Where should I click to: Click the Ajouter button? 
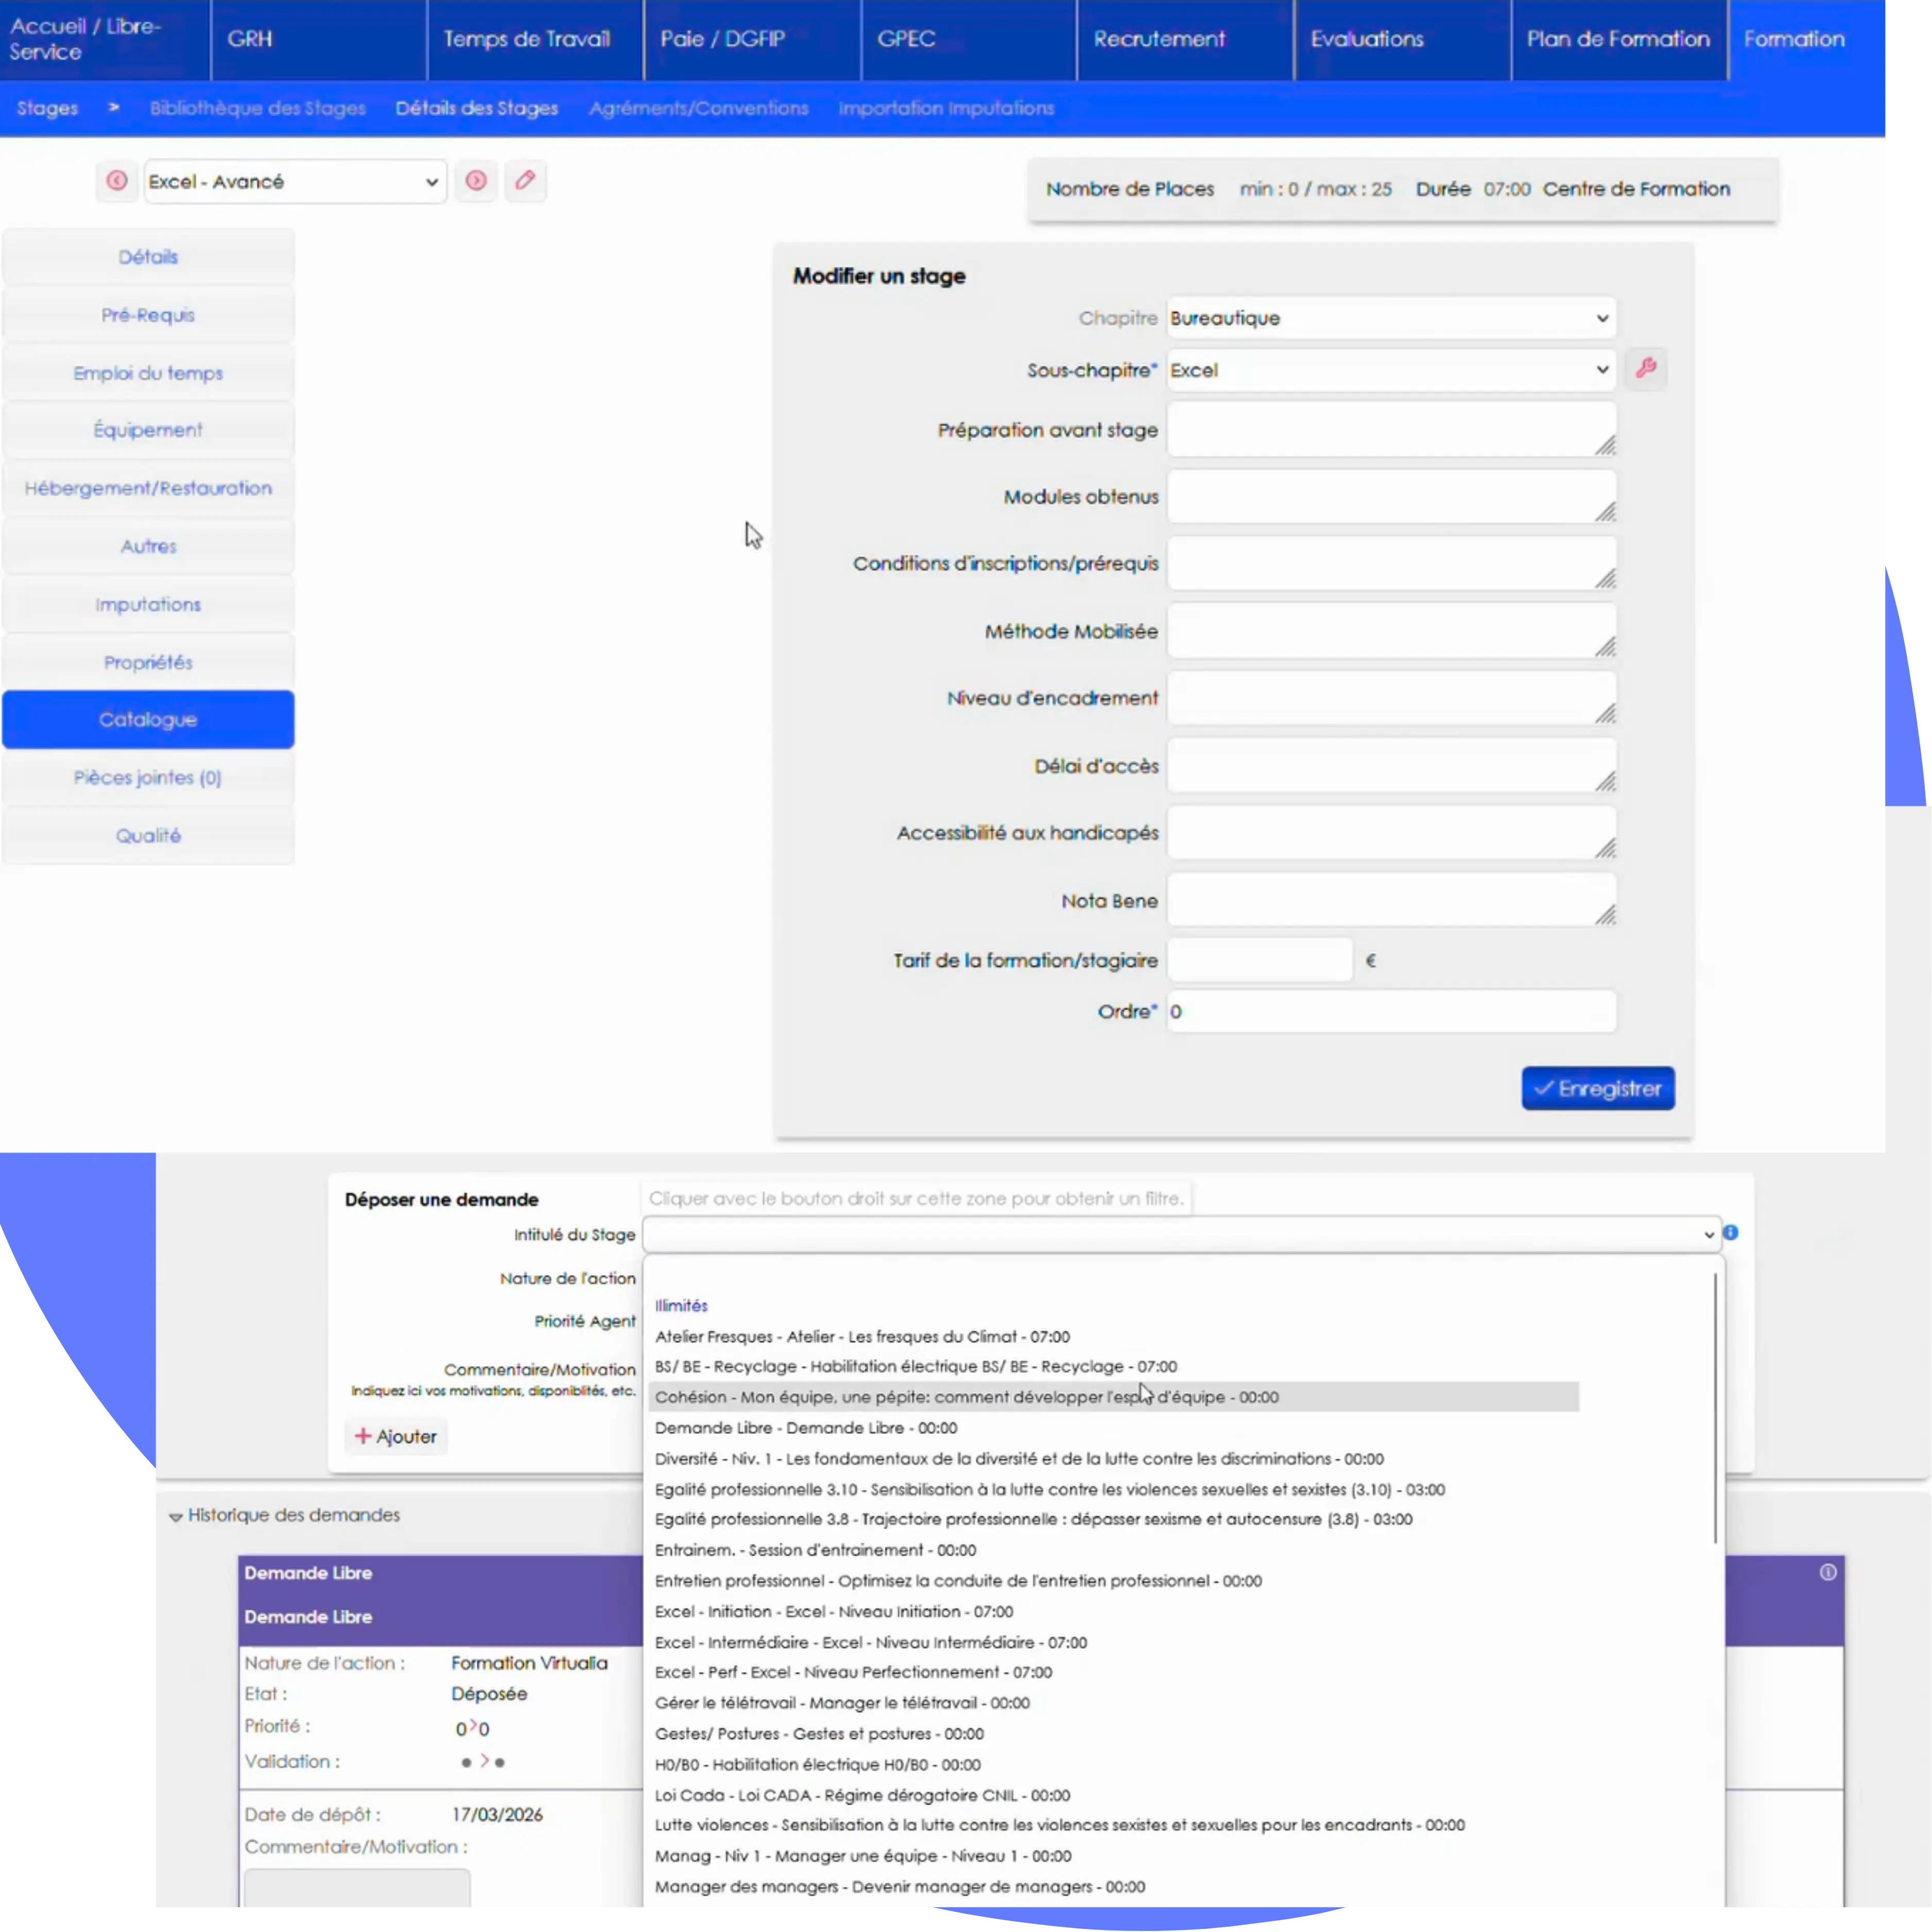pos(396,1436)
